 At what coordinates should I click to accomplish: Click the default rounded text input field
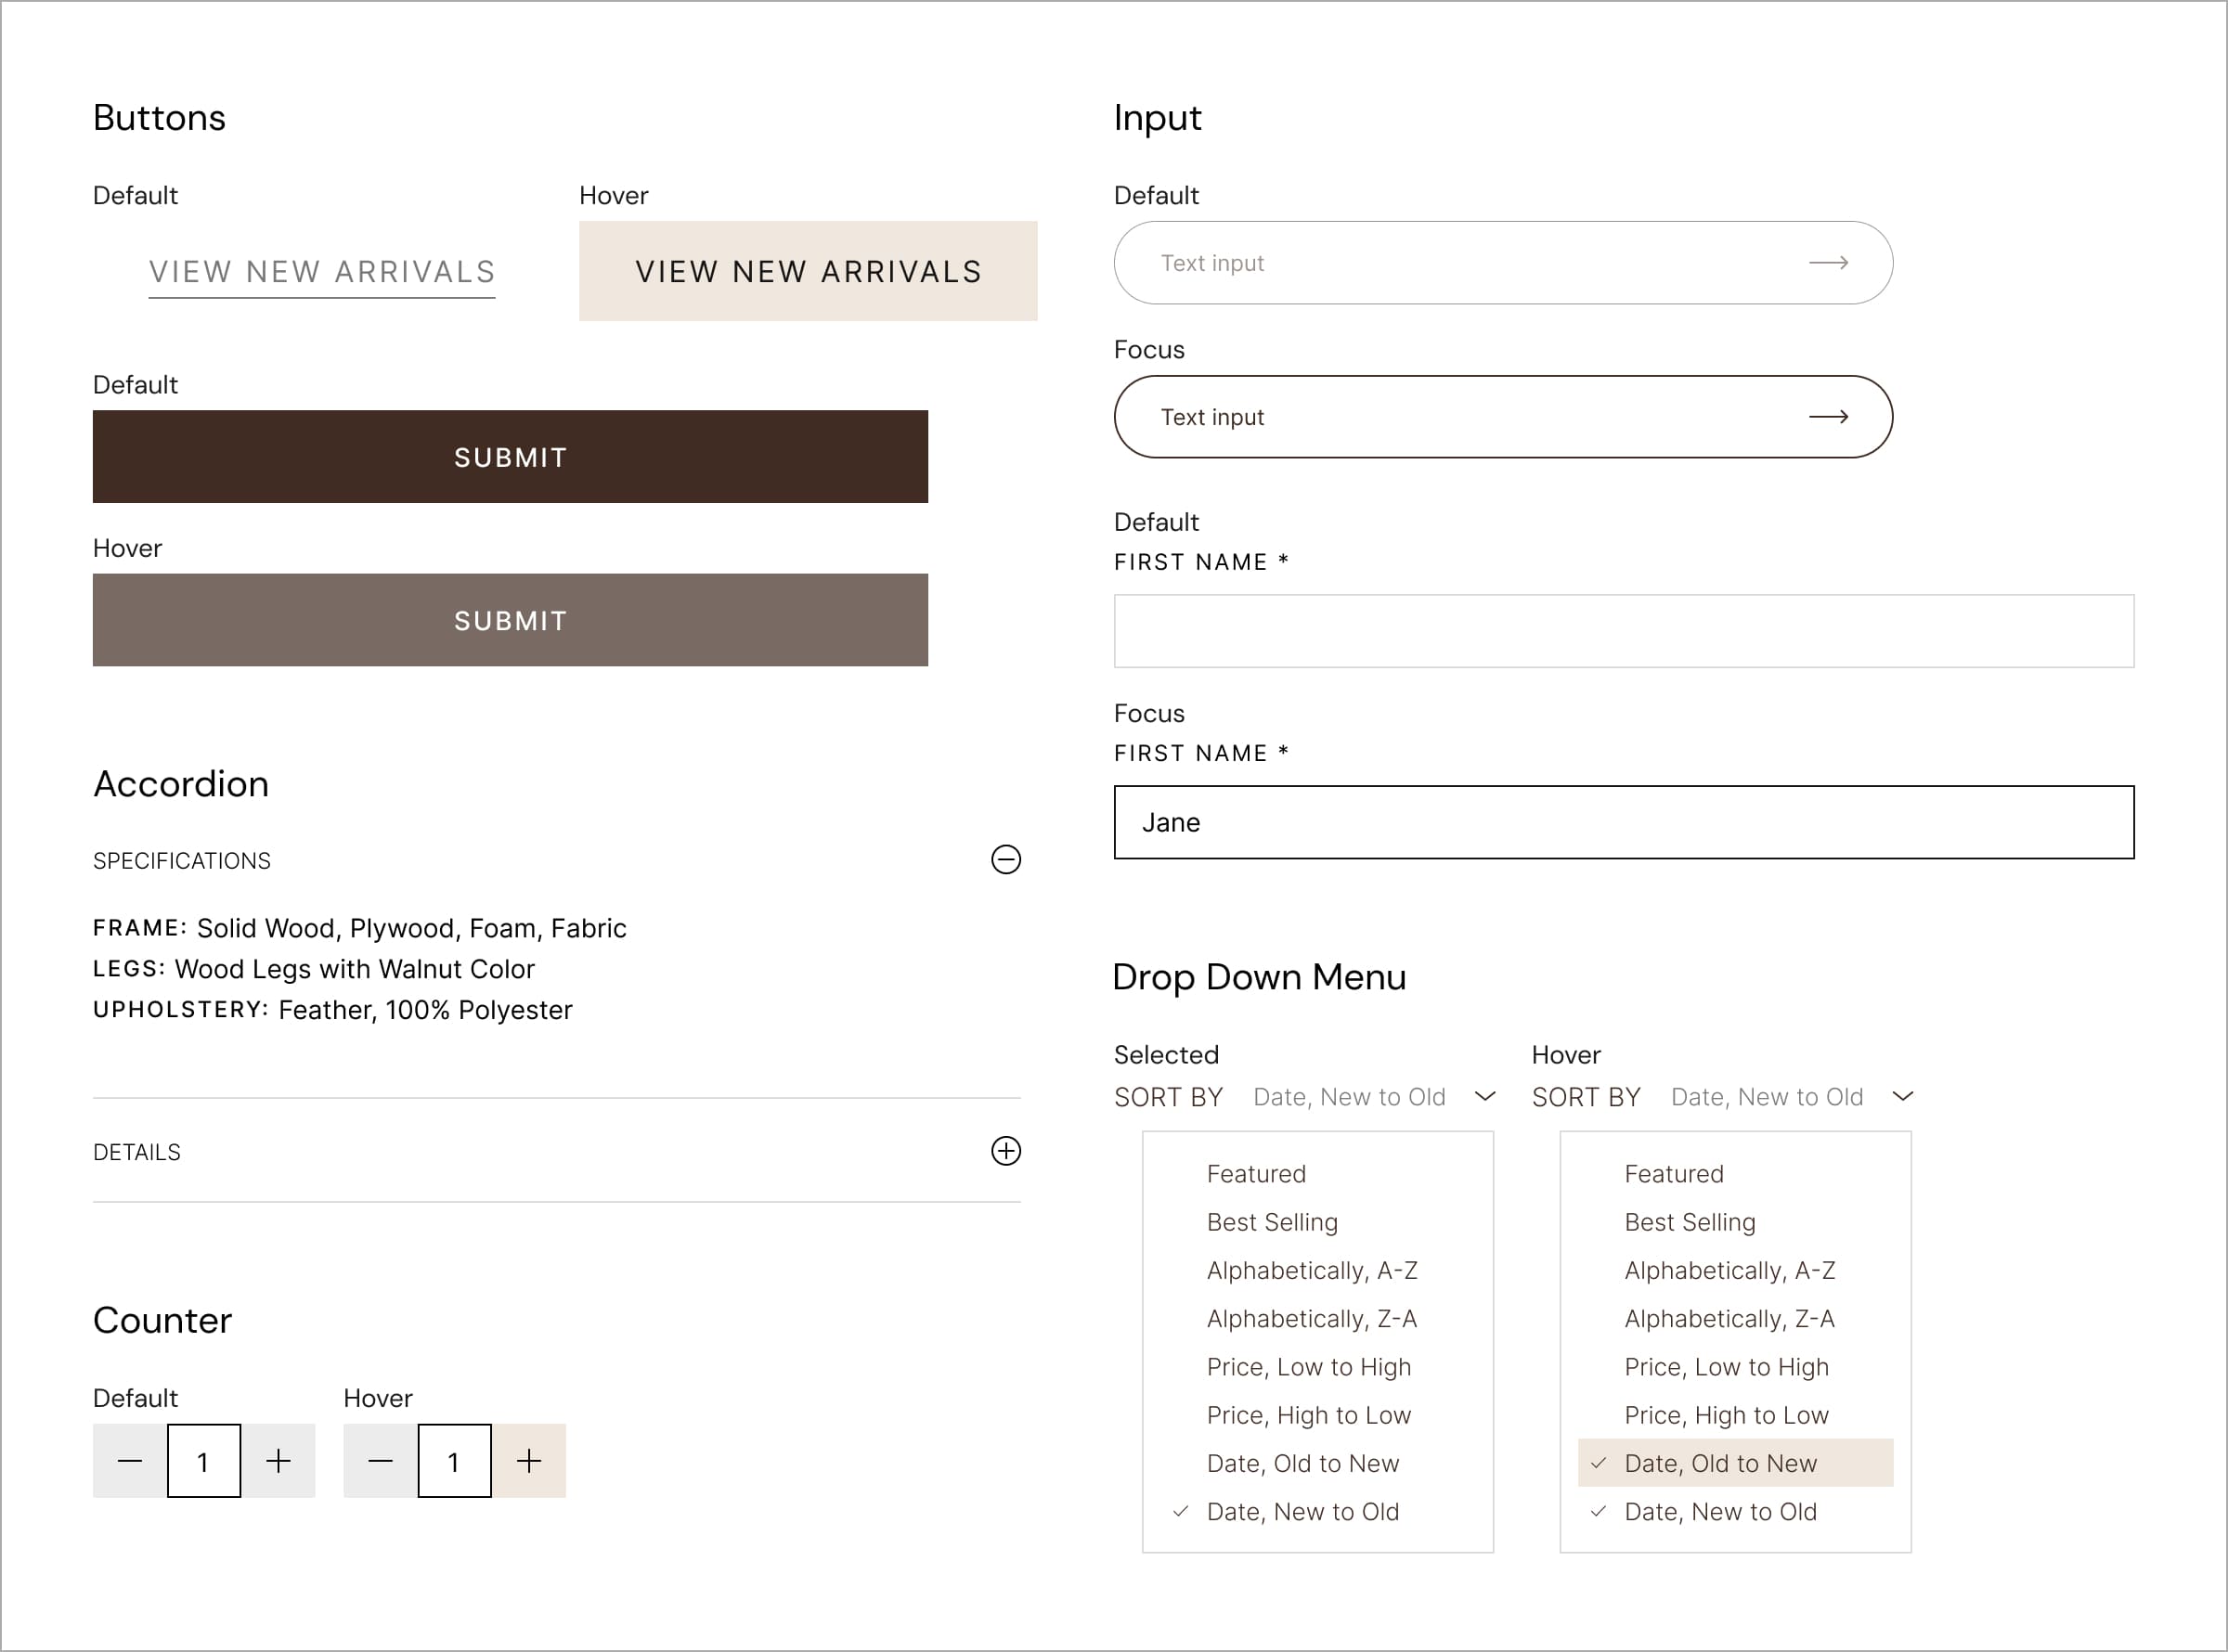click(x=1503, y=263)
